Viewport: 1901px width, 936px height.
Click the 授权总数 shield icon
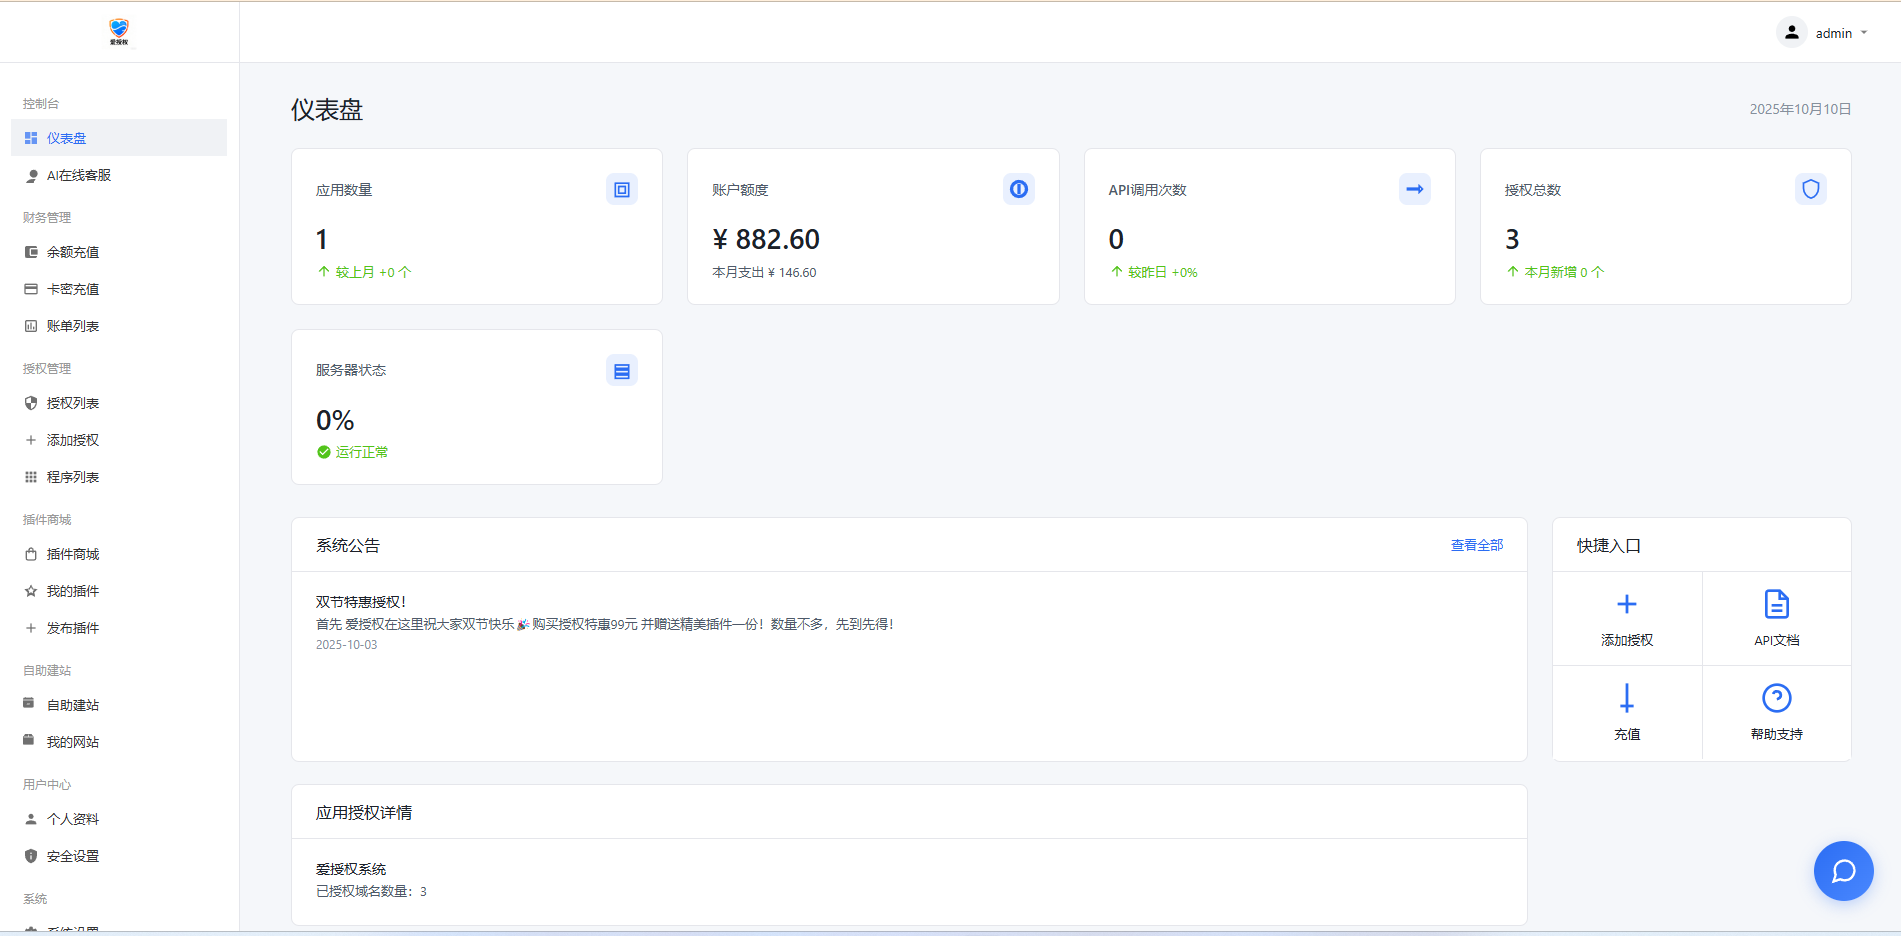(1810, 190)
